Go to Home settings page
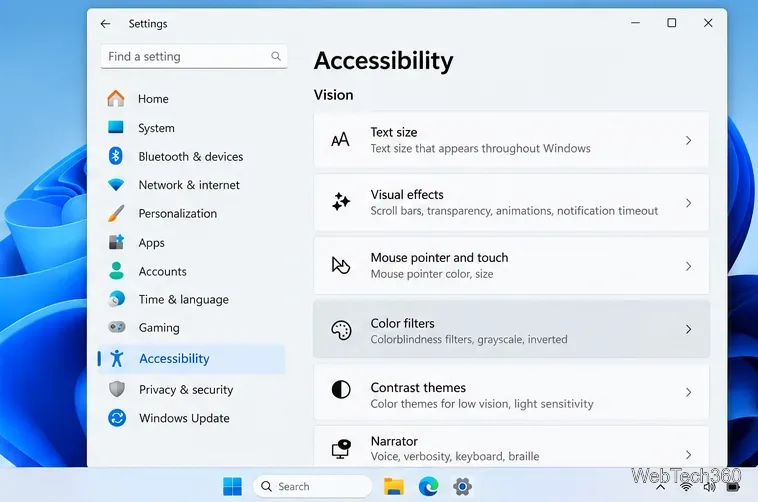 pos(153,99)
